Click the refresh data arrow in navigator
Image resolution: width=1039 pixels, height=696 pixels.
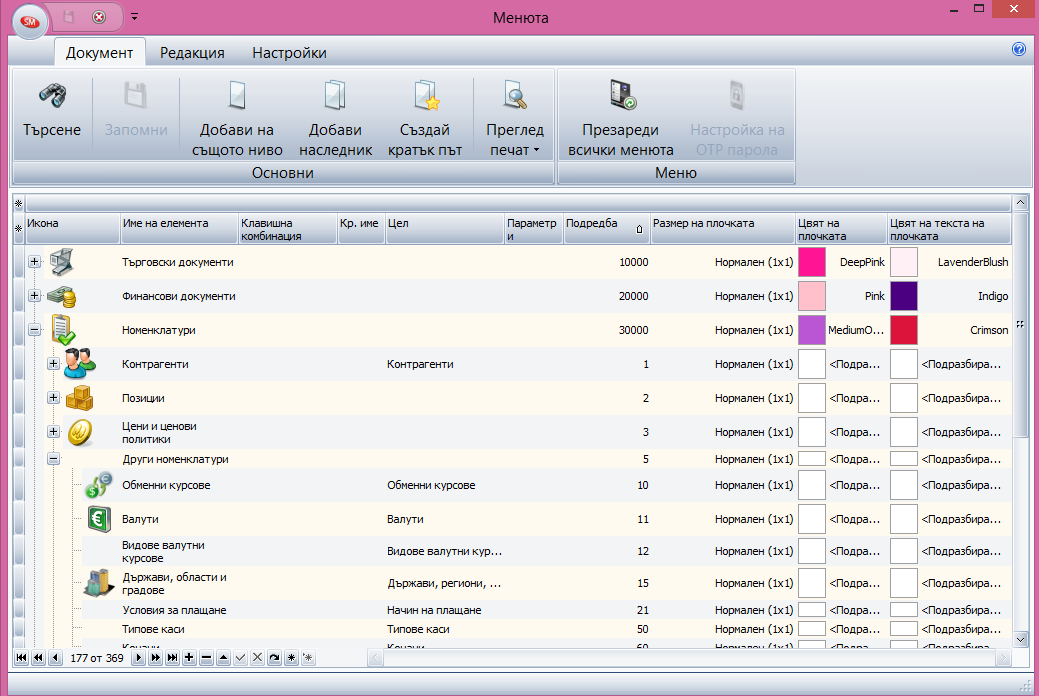(x=274, y=658)
